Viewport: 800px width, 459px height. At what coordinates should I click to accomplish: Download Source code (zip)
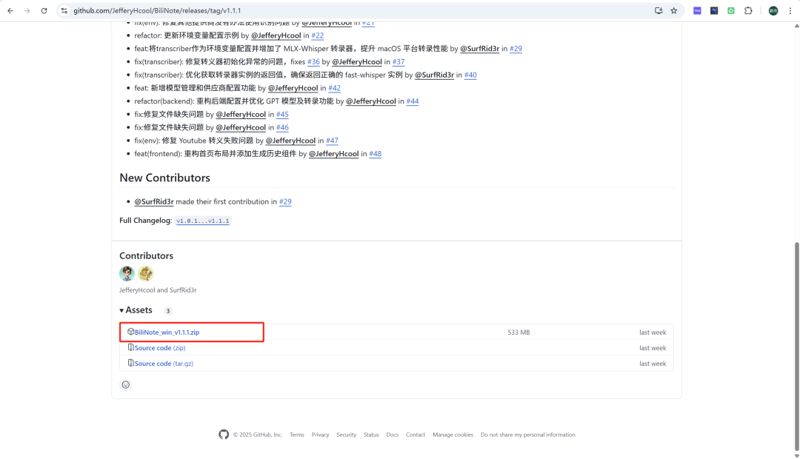click(160, 348)
